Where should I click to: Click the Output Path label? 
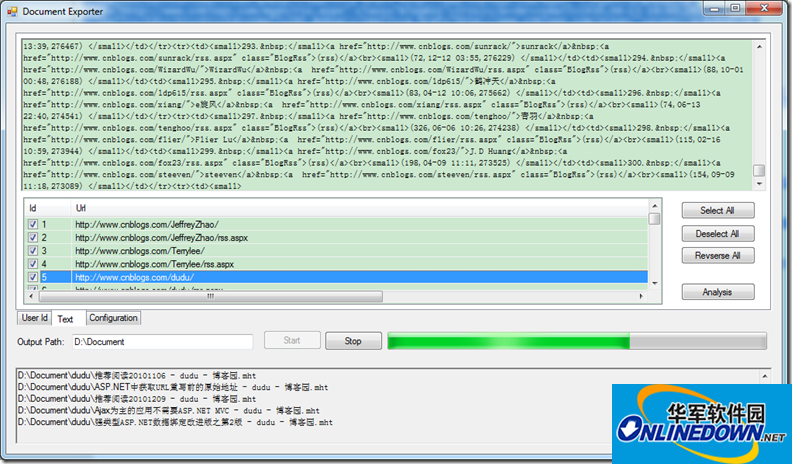point(41,342)
